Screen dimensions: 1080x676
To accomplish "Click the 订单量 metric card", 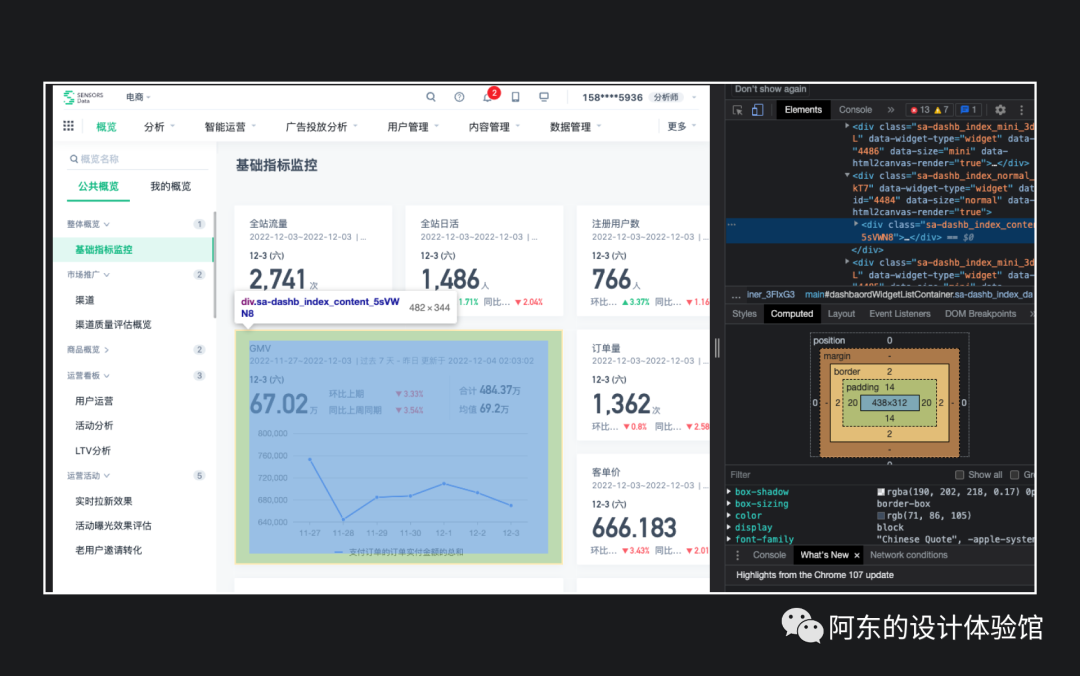I will [x=643, y=386].
